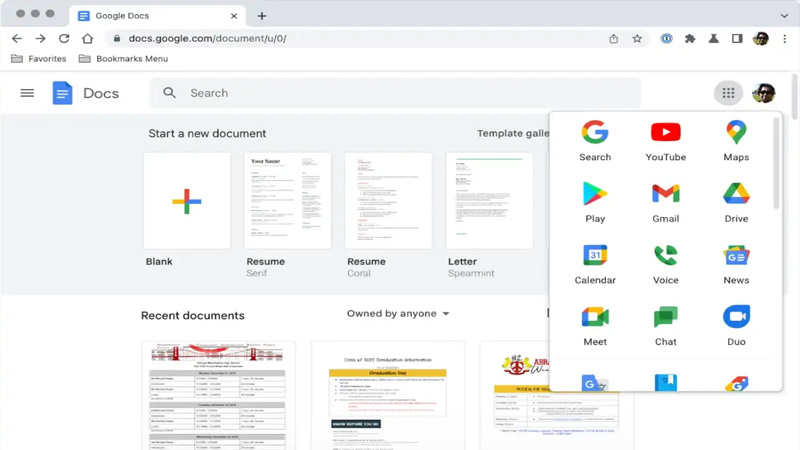Open Google News app

736,264
